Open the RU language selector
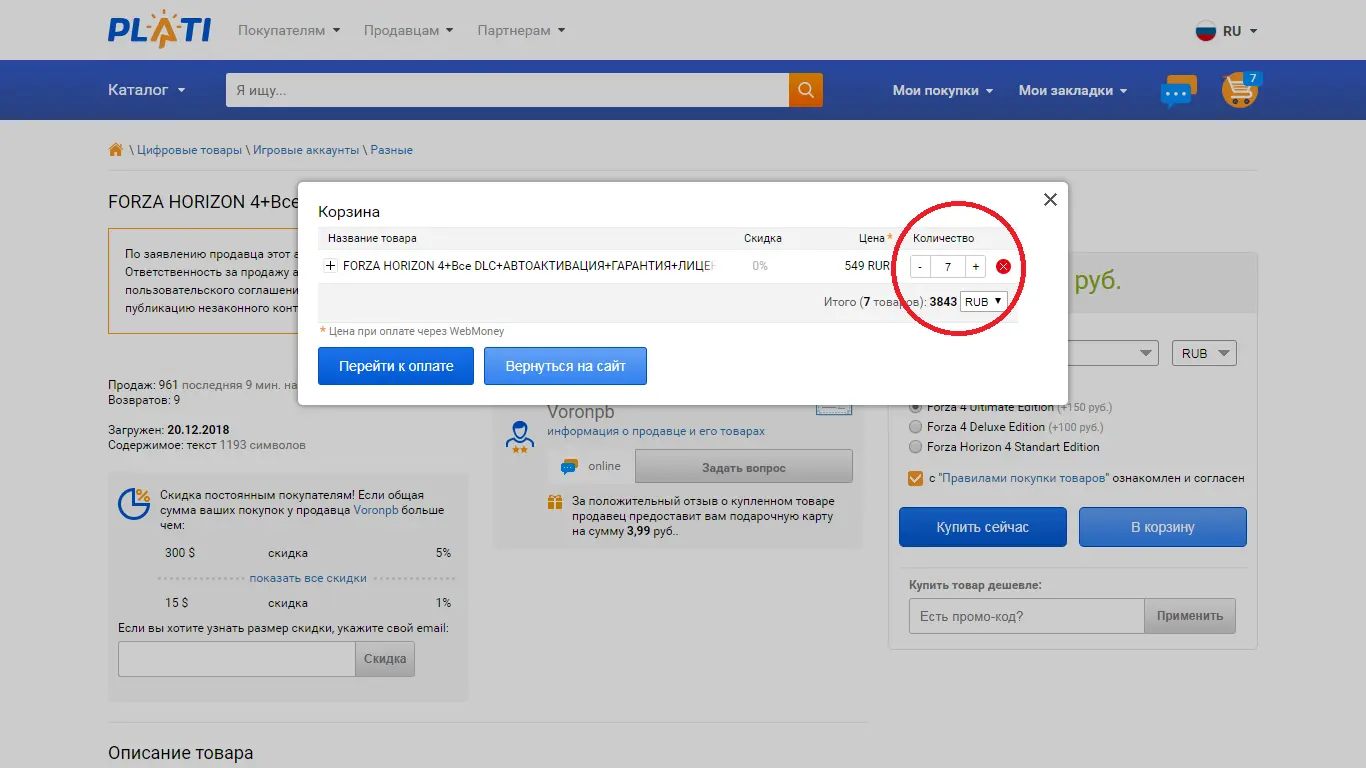 [x=1227, y=31]
